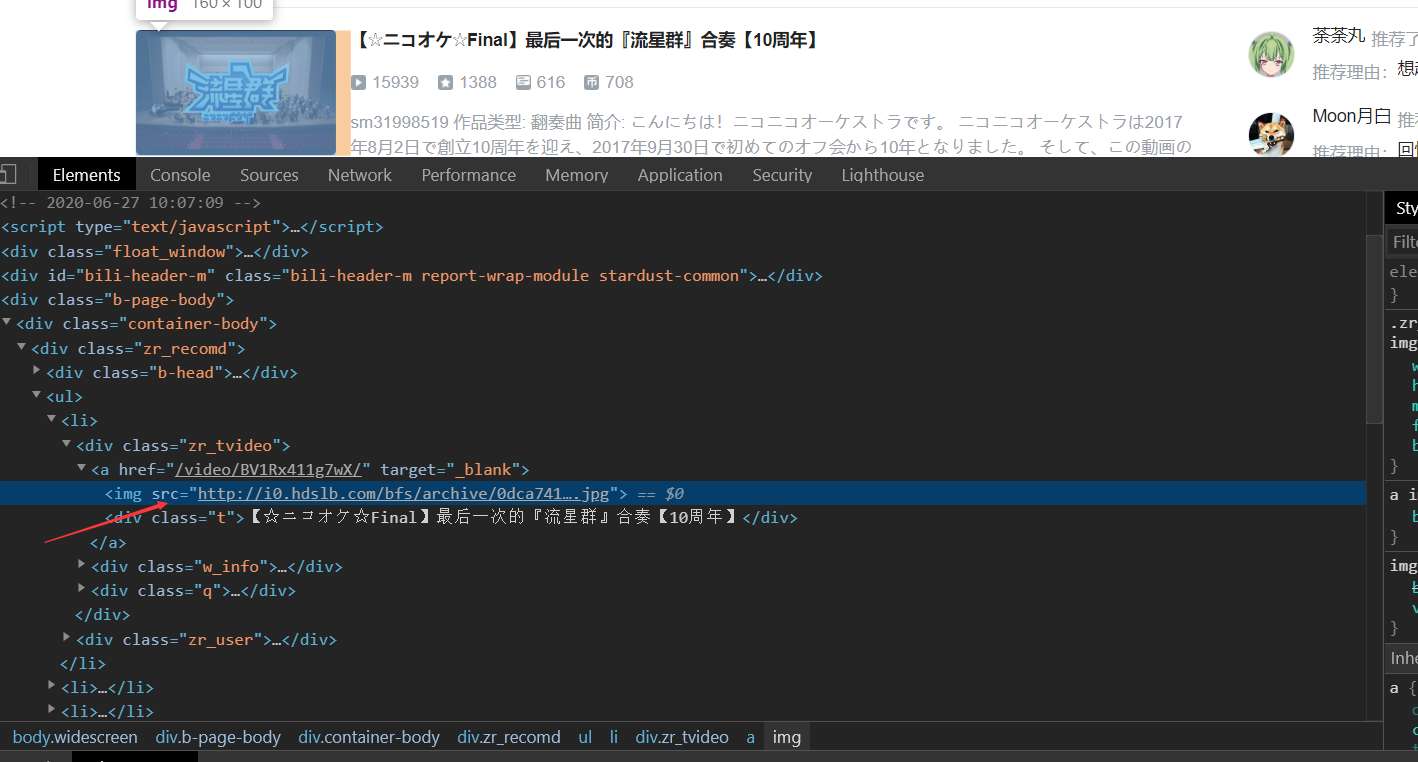Select the 2020-06-27 10:07:09 comment line
Viewport: 1418px width, 762px height.
click(x=130, y=202)
